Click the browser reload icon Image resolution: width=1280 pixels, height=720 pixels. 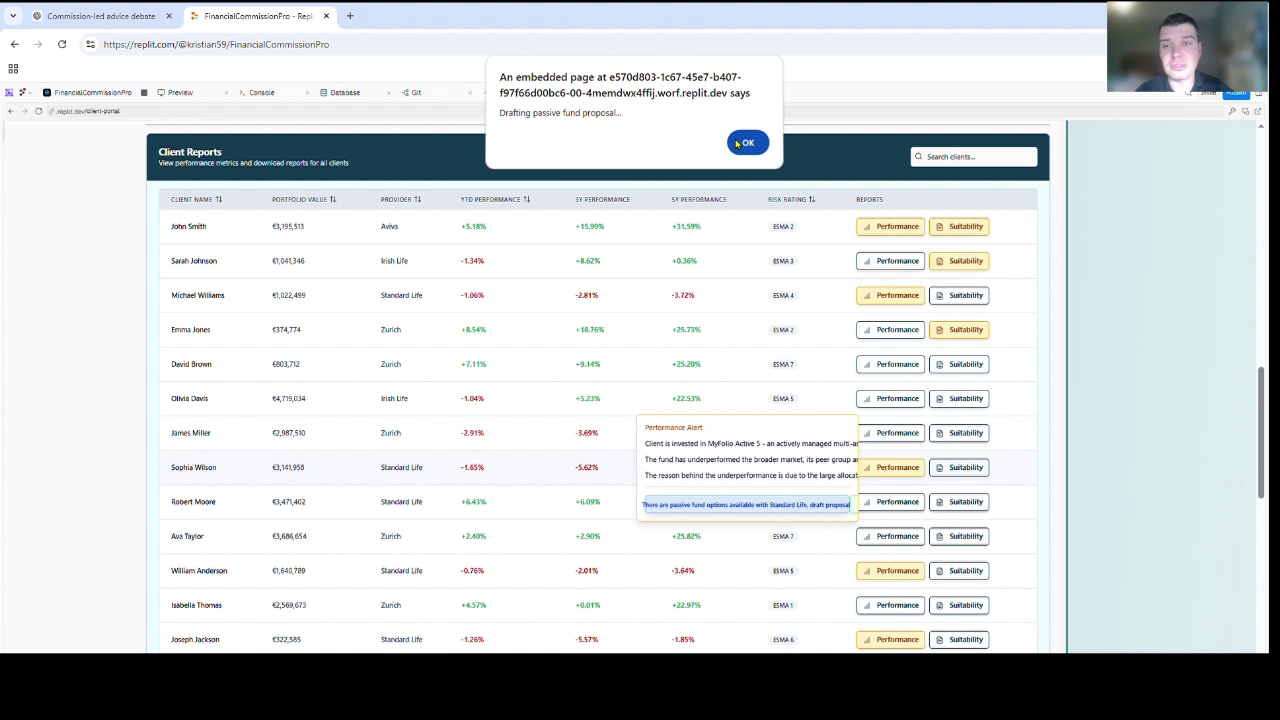tap(62, 44)
